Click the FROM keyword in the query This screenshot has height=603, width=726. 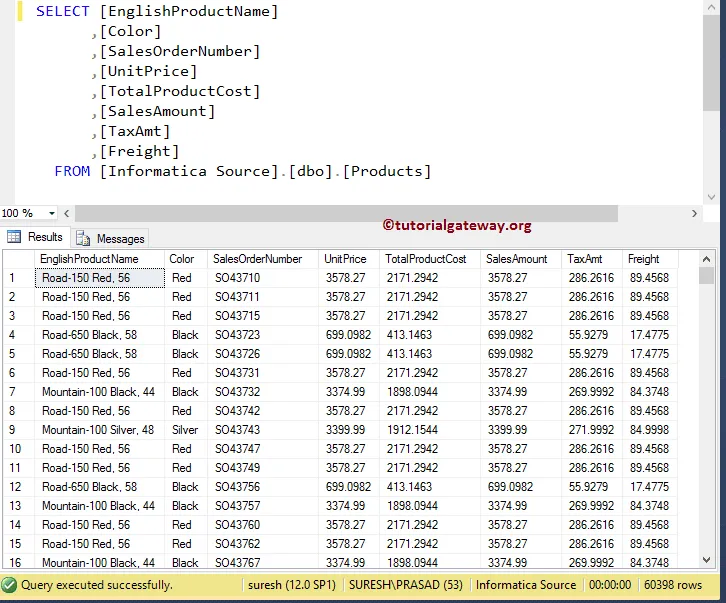point(72,171)
